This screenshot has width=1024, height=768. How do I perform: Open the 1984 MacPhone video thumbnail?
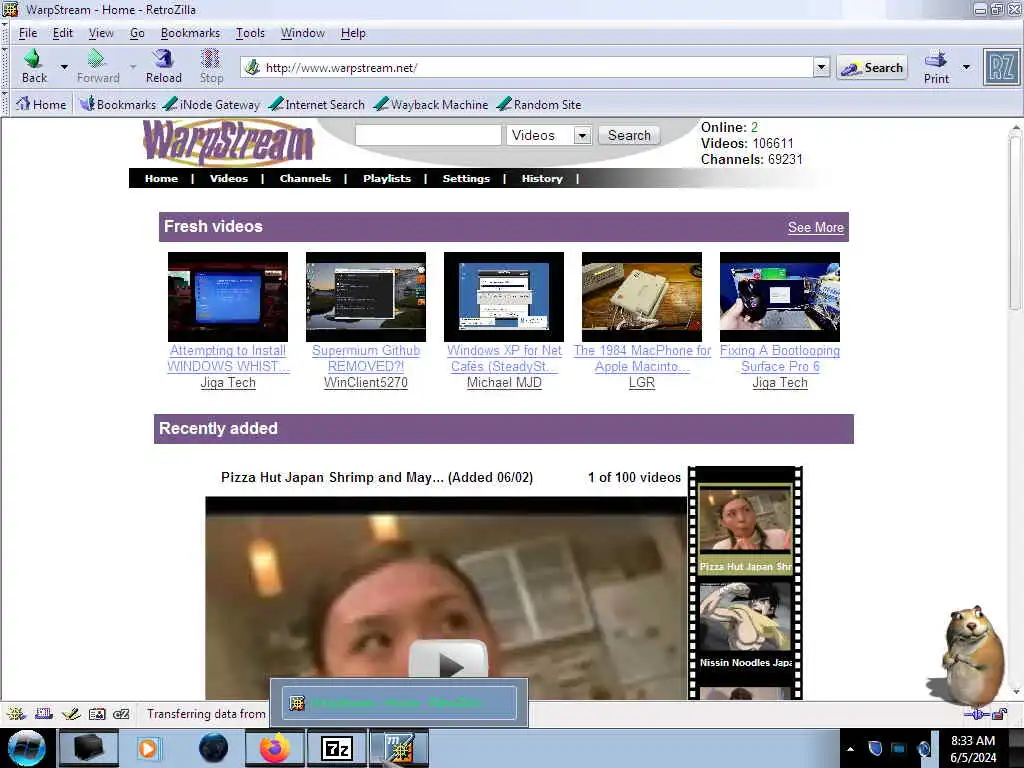[x=642, y=296]
